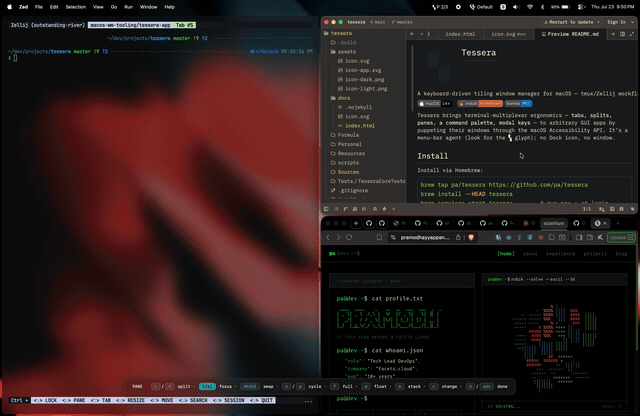Collapse the assets folder

point(344,52)
